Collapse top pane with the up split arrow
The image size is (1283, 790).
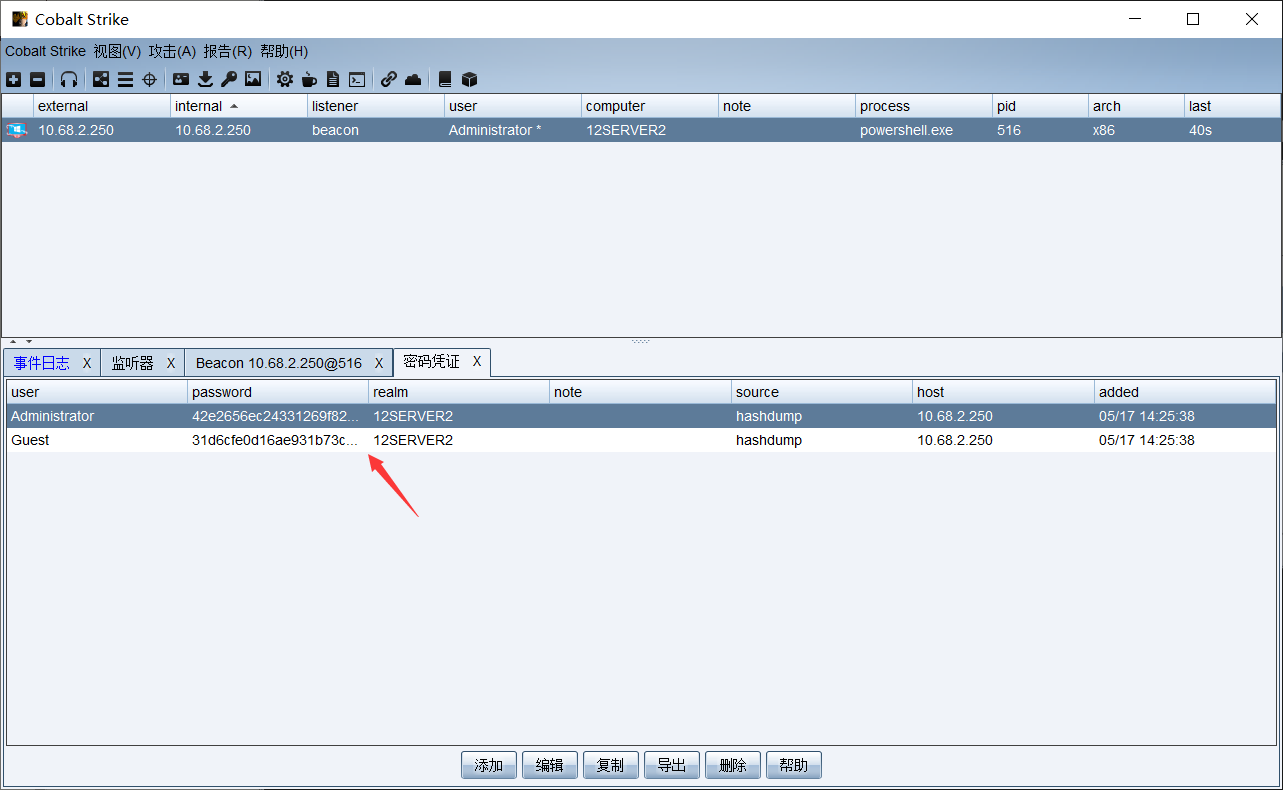pos(13,342)
